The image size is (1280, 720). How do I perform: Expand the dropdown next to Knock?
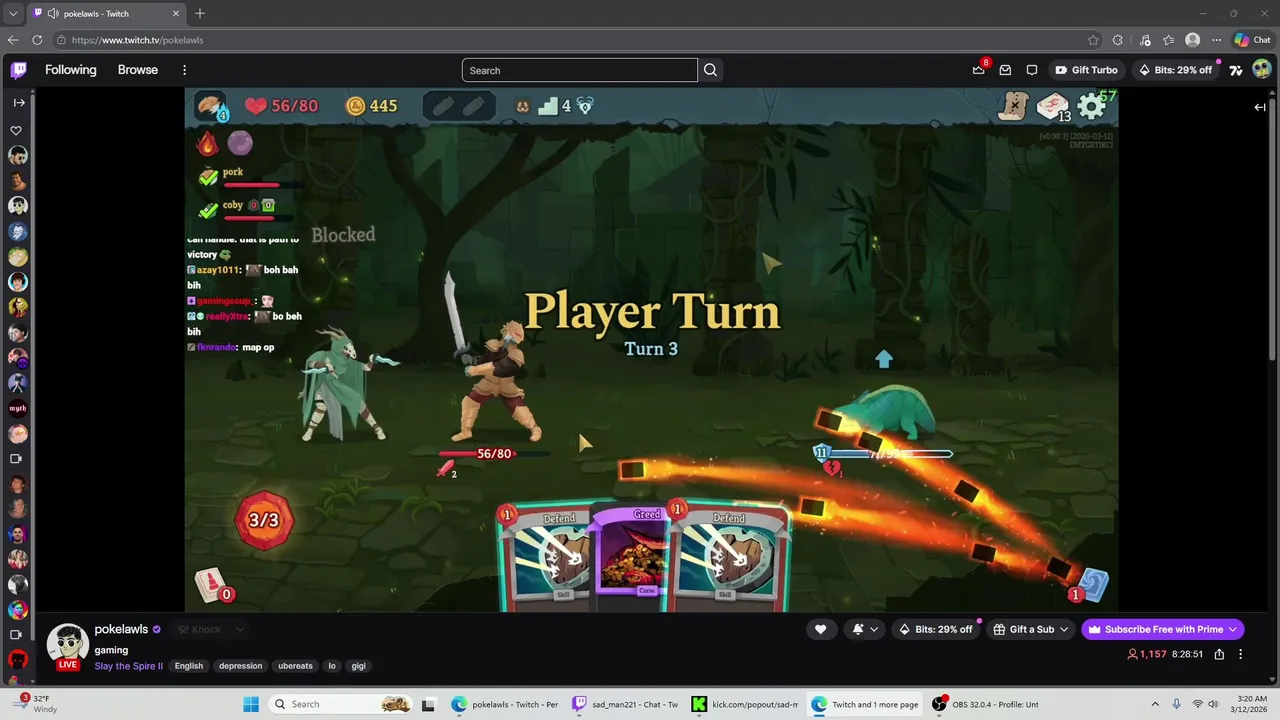[x=240, y=629]
